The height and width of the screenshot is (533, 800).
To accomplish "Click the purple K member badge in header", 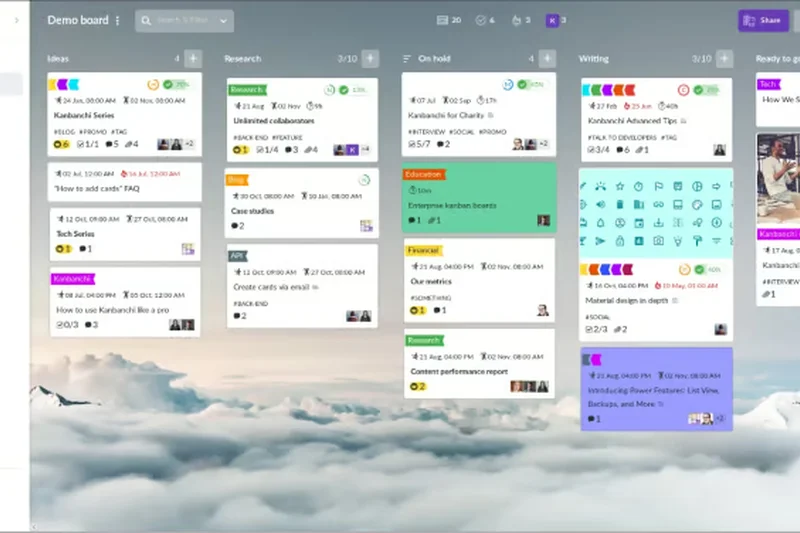I will [552, 20].
